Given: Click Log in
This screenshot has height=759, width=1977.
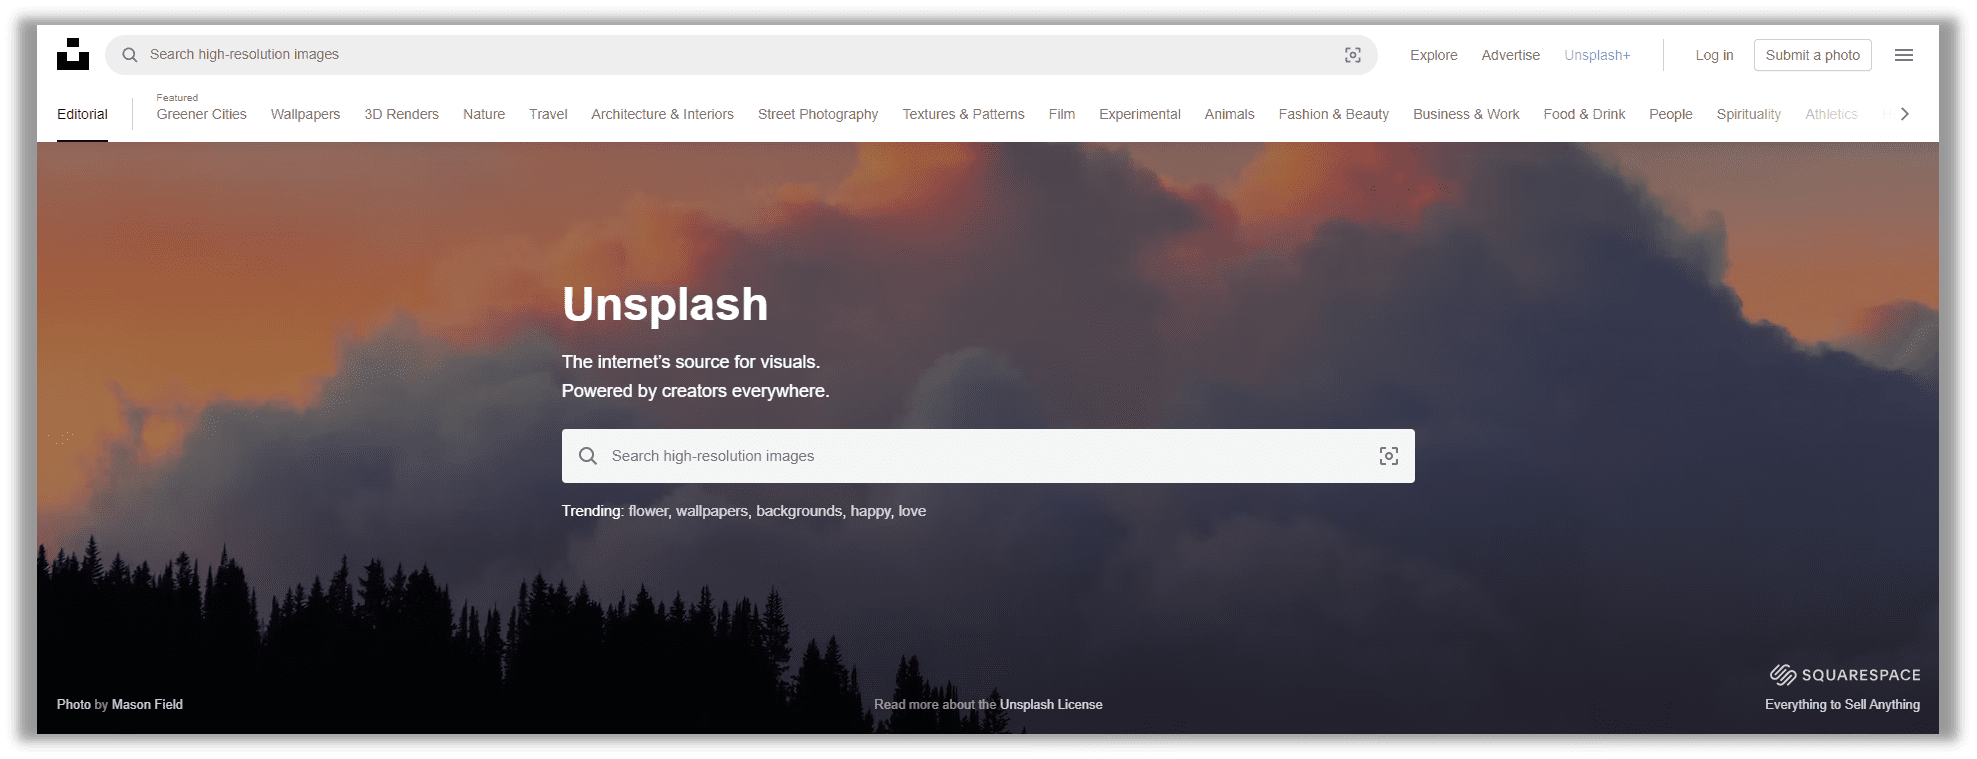Looking at the screenshot, I should coord(1714,55).
